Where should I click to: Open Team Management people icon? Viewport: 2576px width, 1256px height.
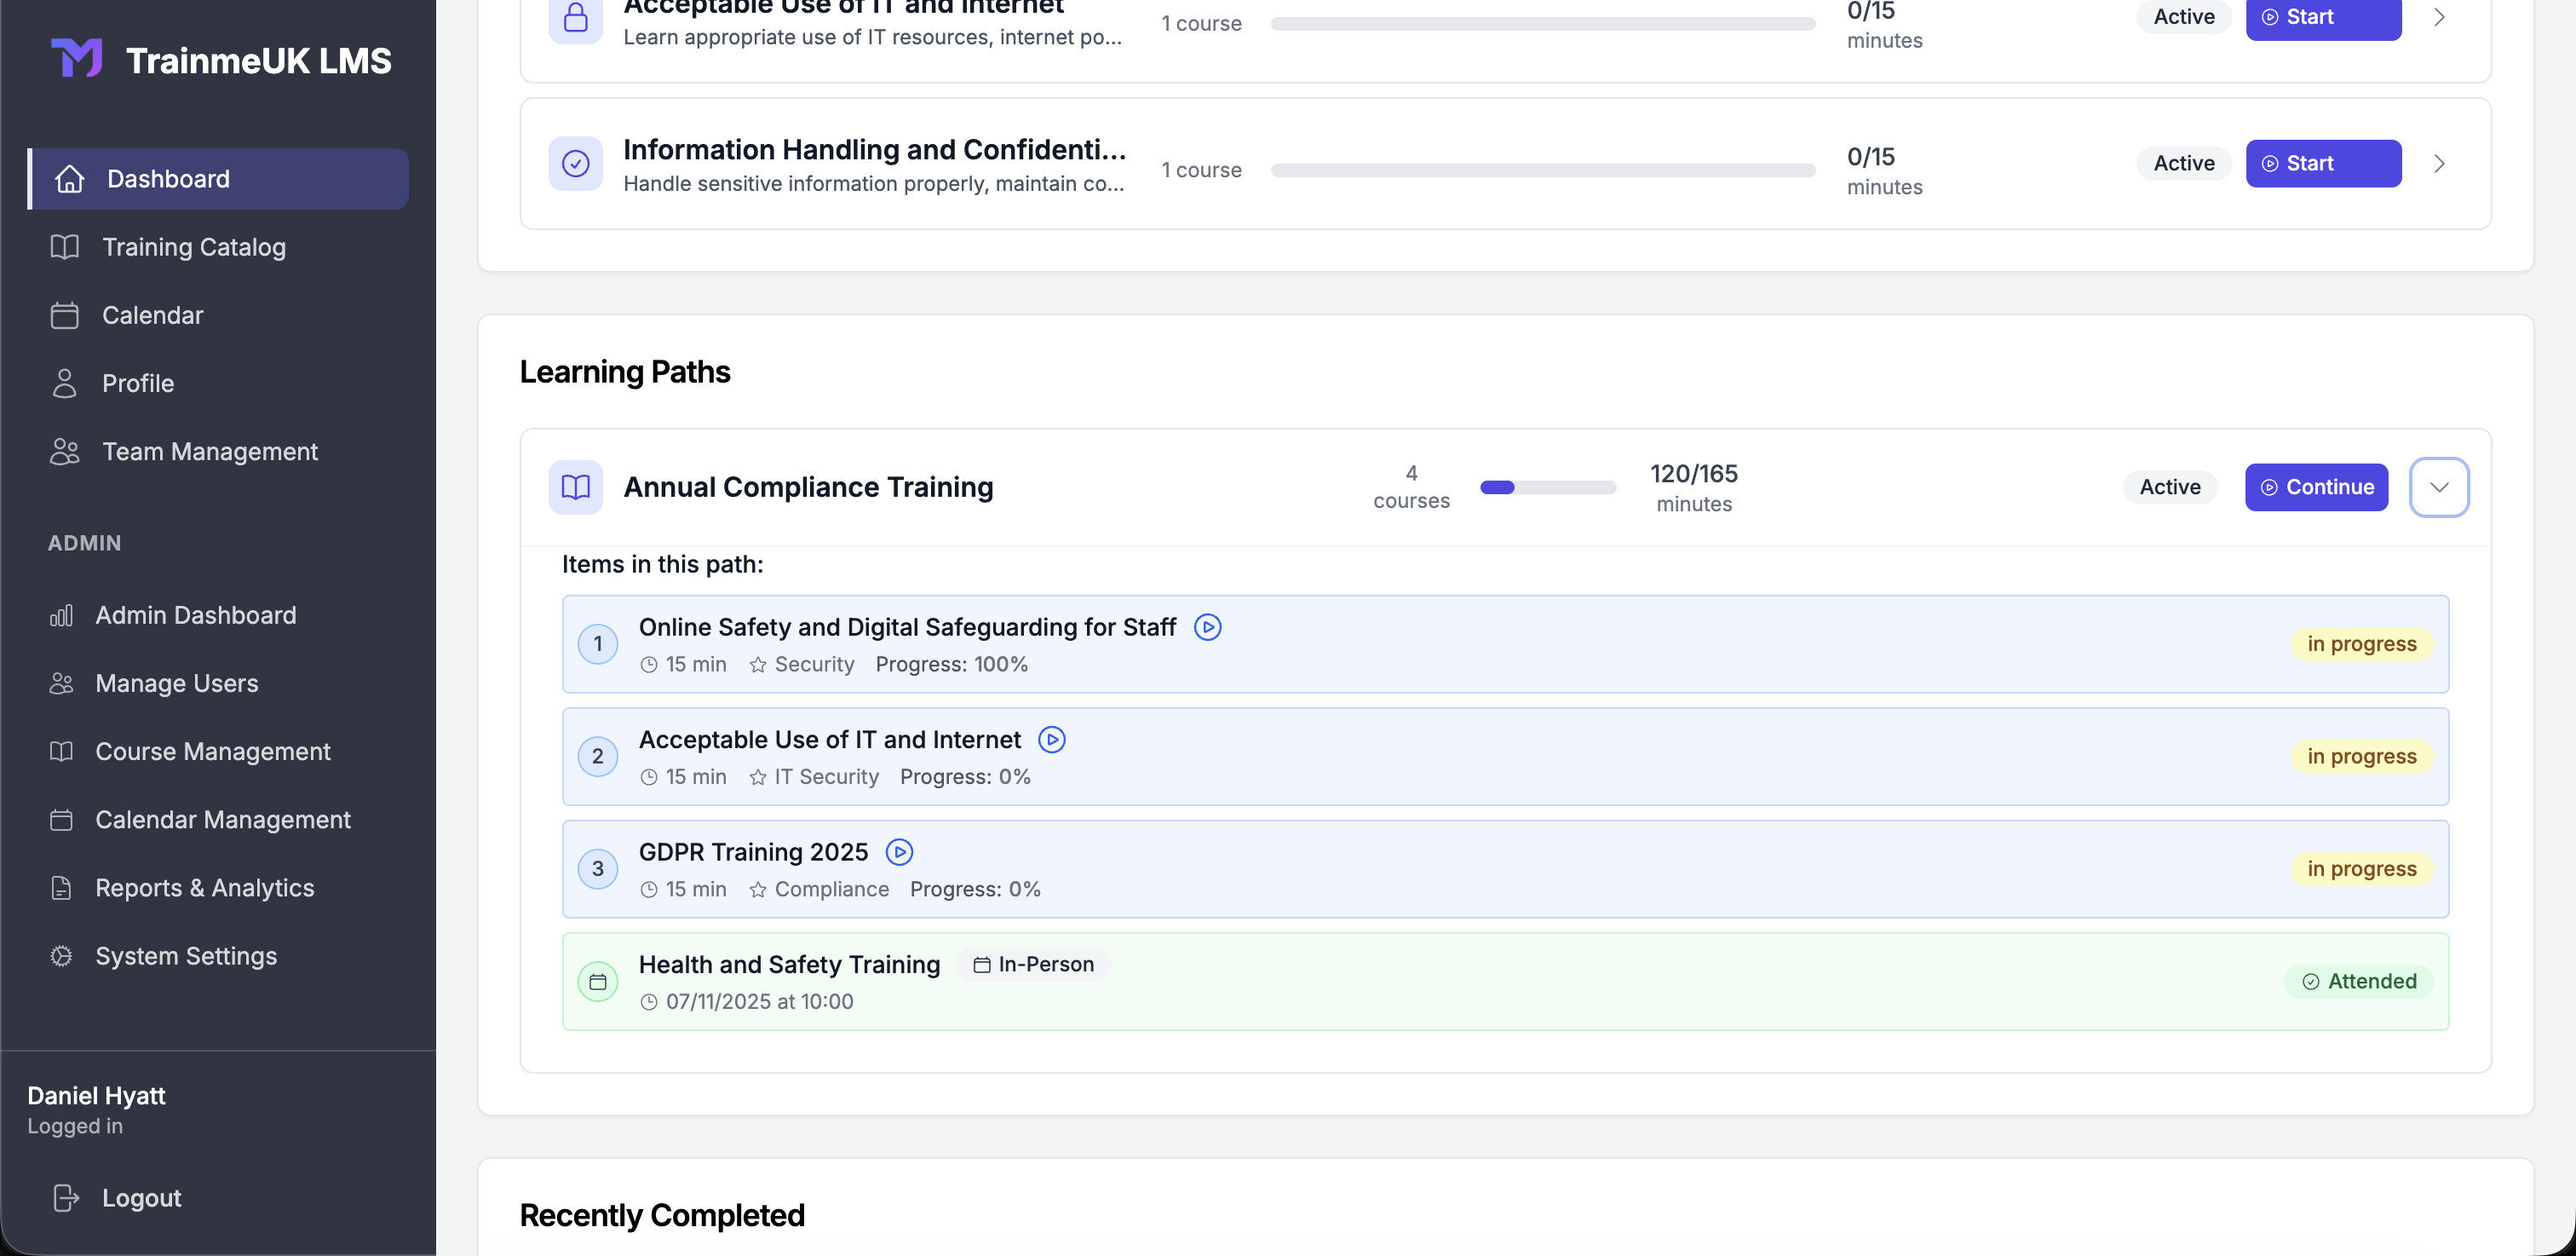click(64, 451)
